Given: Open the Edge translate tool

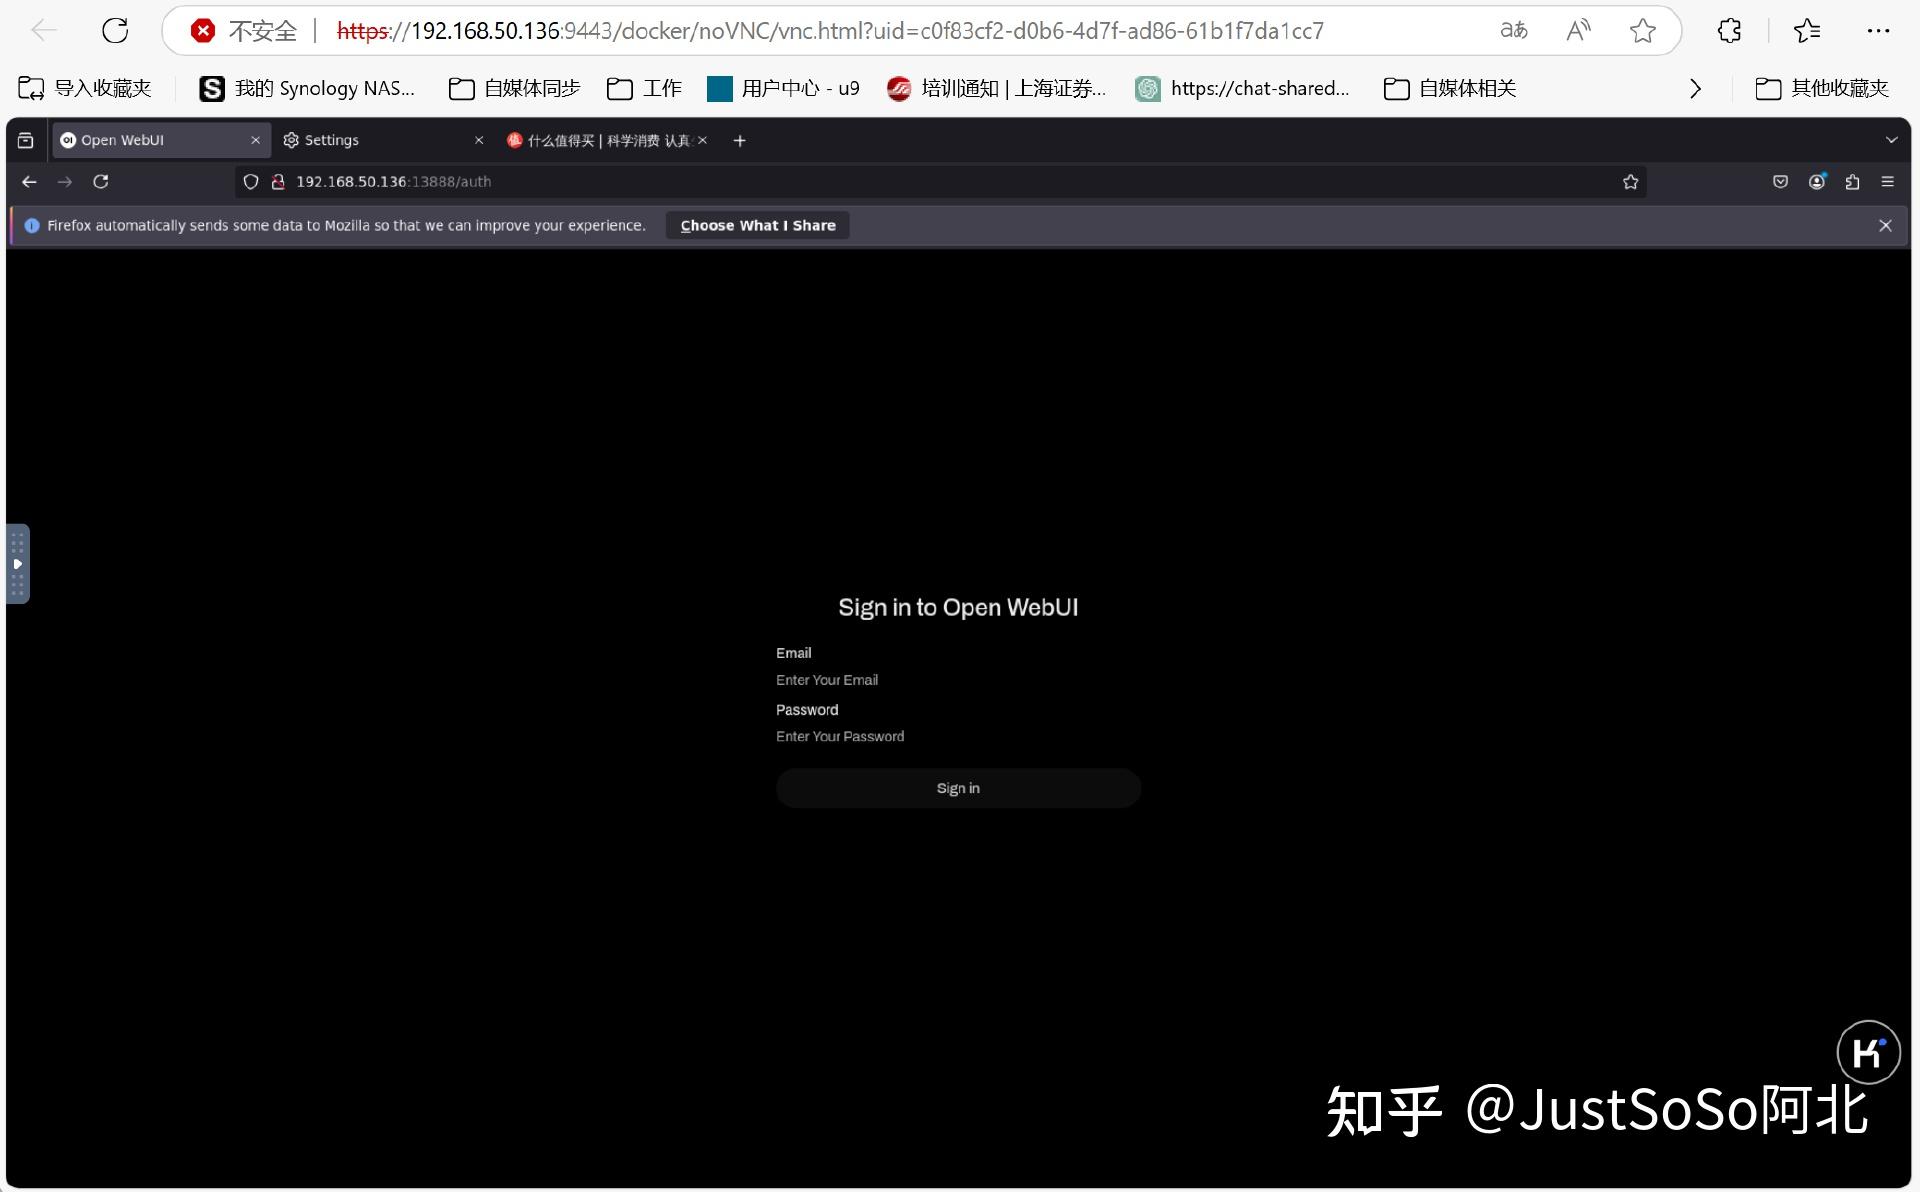Looking at the screenshot, I should (1513, 30).
